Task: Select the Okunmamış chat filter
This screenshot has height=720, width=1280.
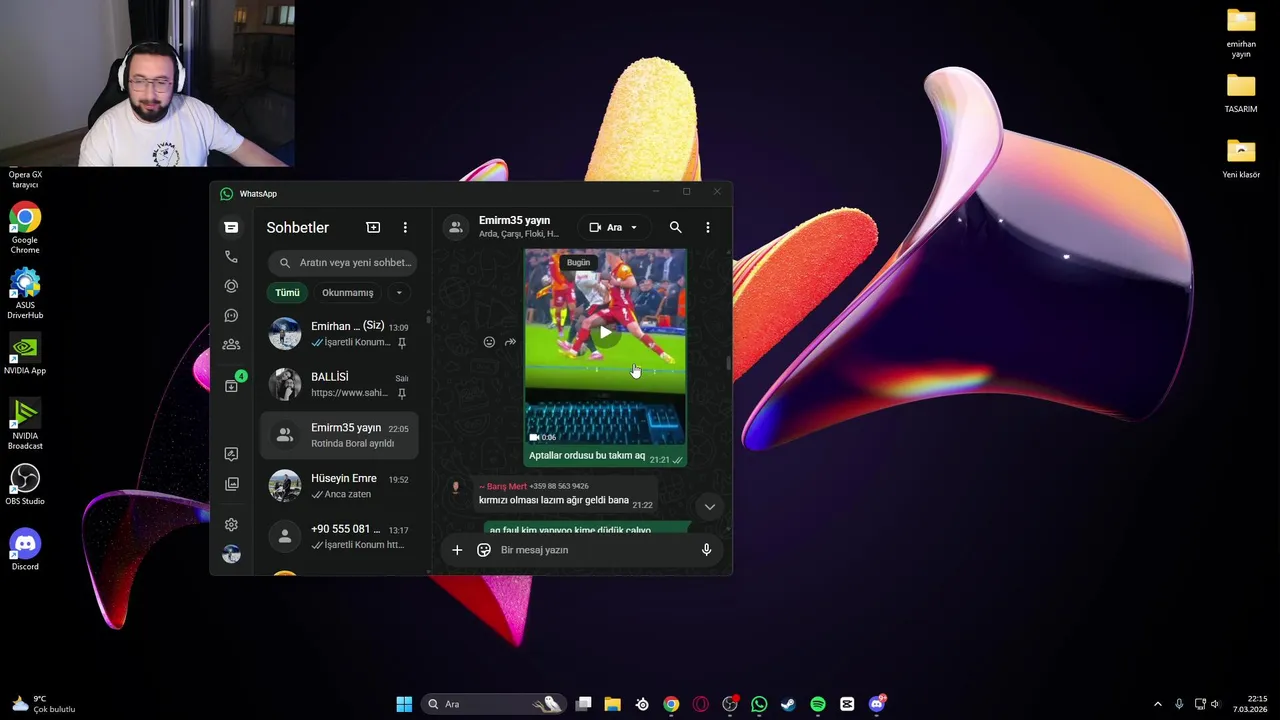Action: pos(347,293)
